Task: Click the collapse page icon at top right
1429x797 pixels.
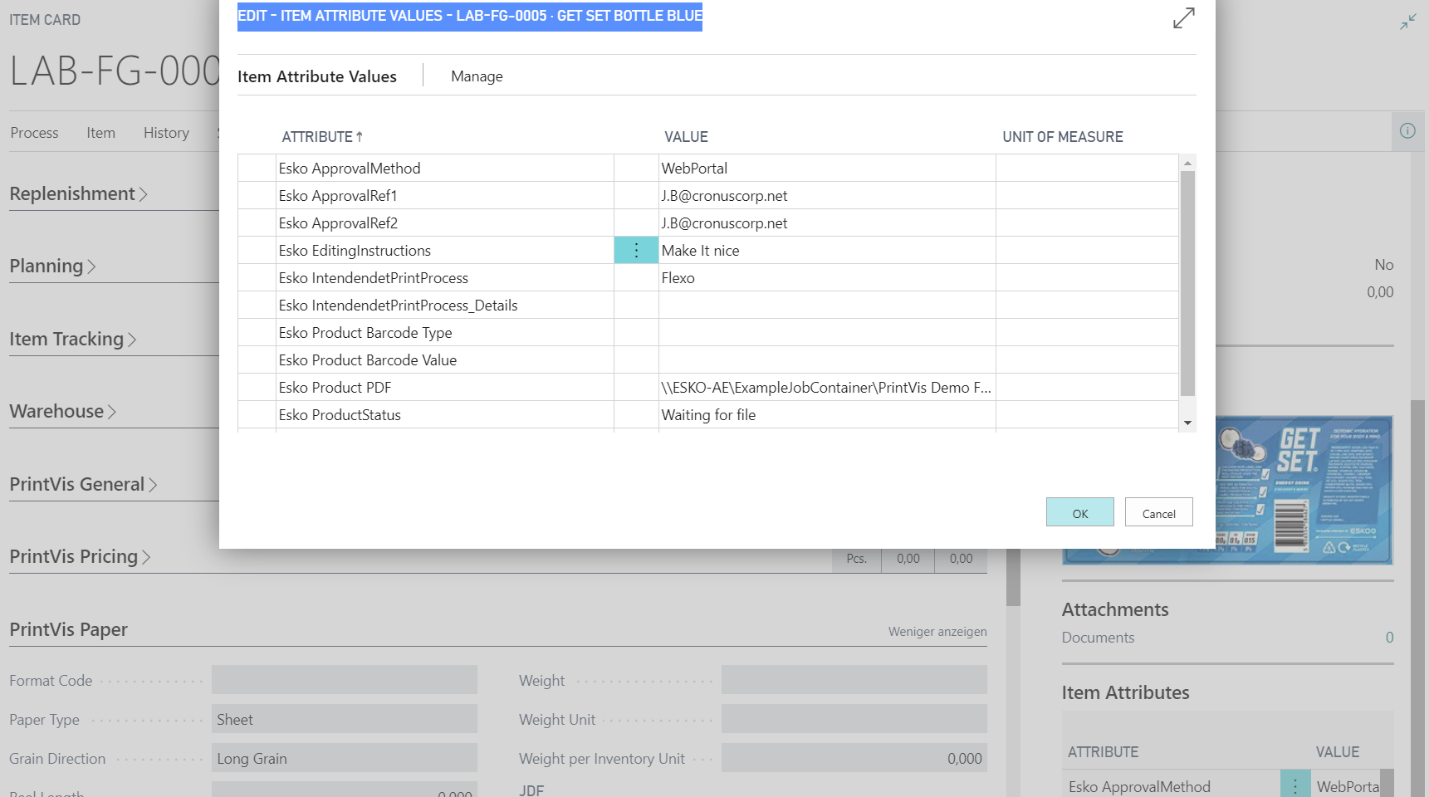Action: (x=1408, y=21)
